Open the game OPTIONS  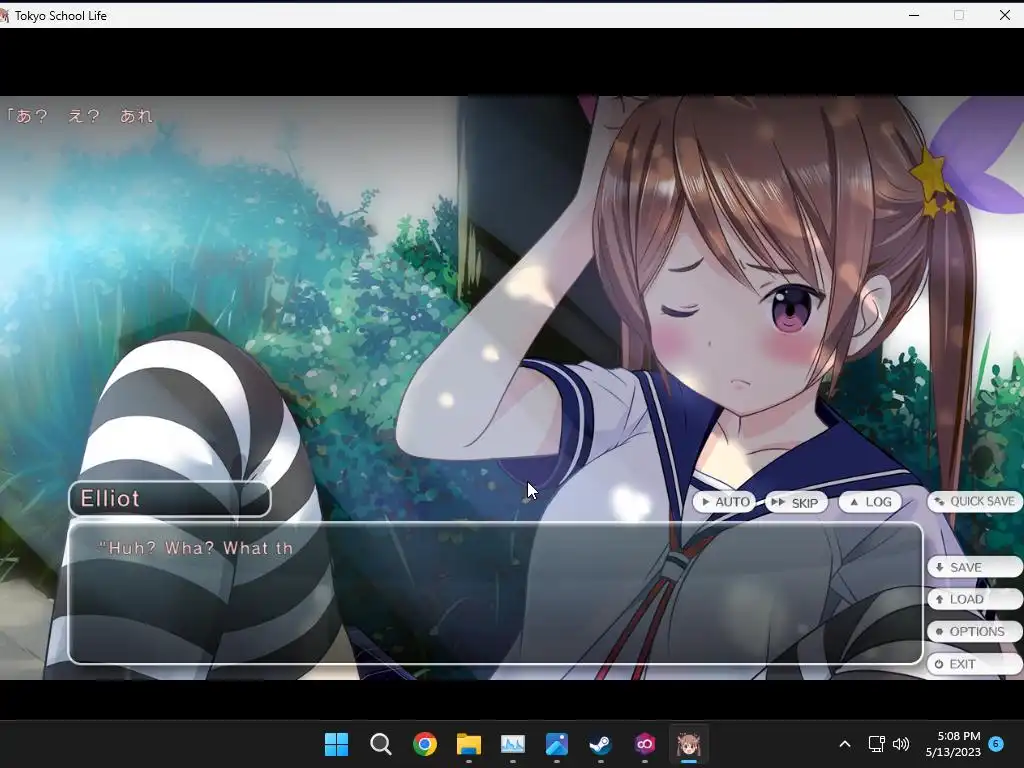pyautogui.click(x=974, y=632)
